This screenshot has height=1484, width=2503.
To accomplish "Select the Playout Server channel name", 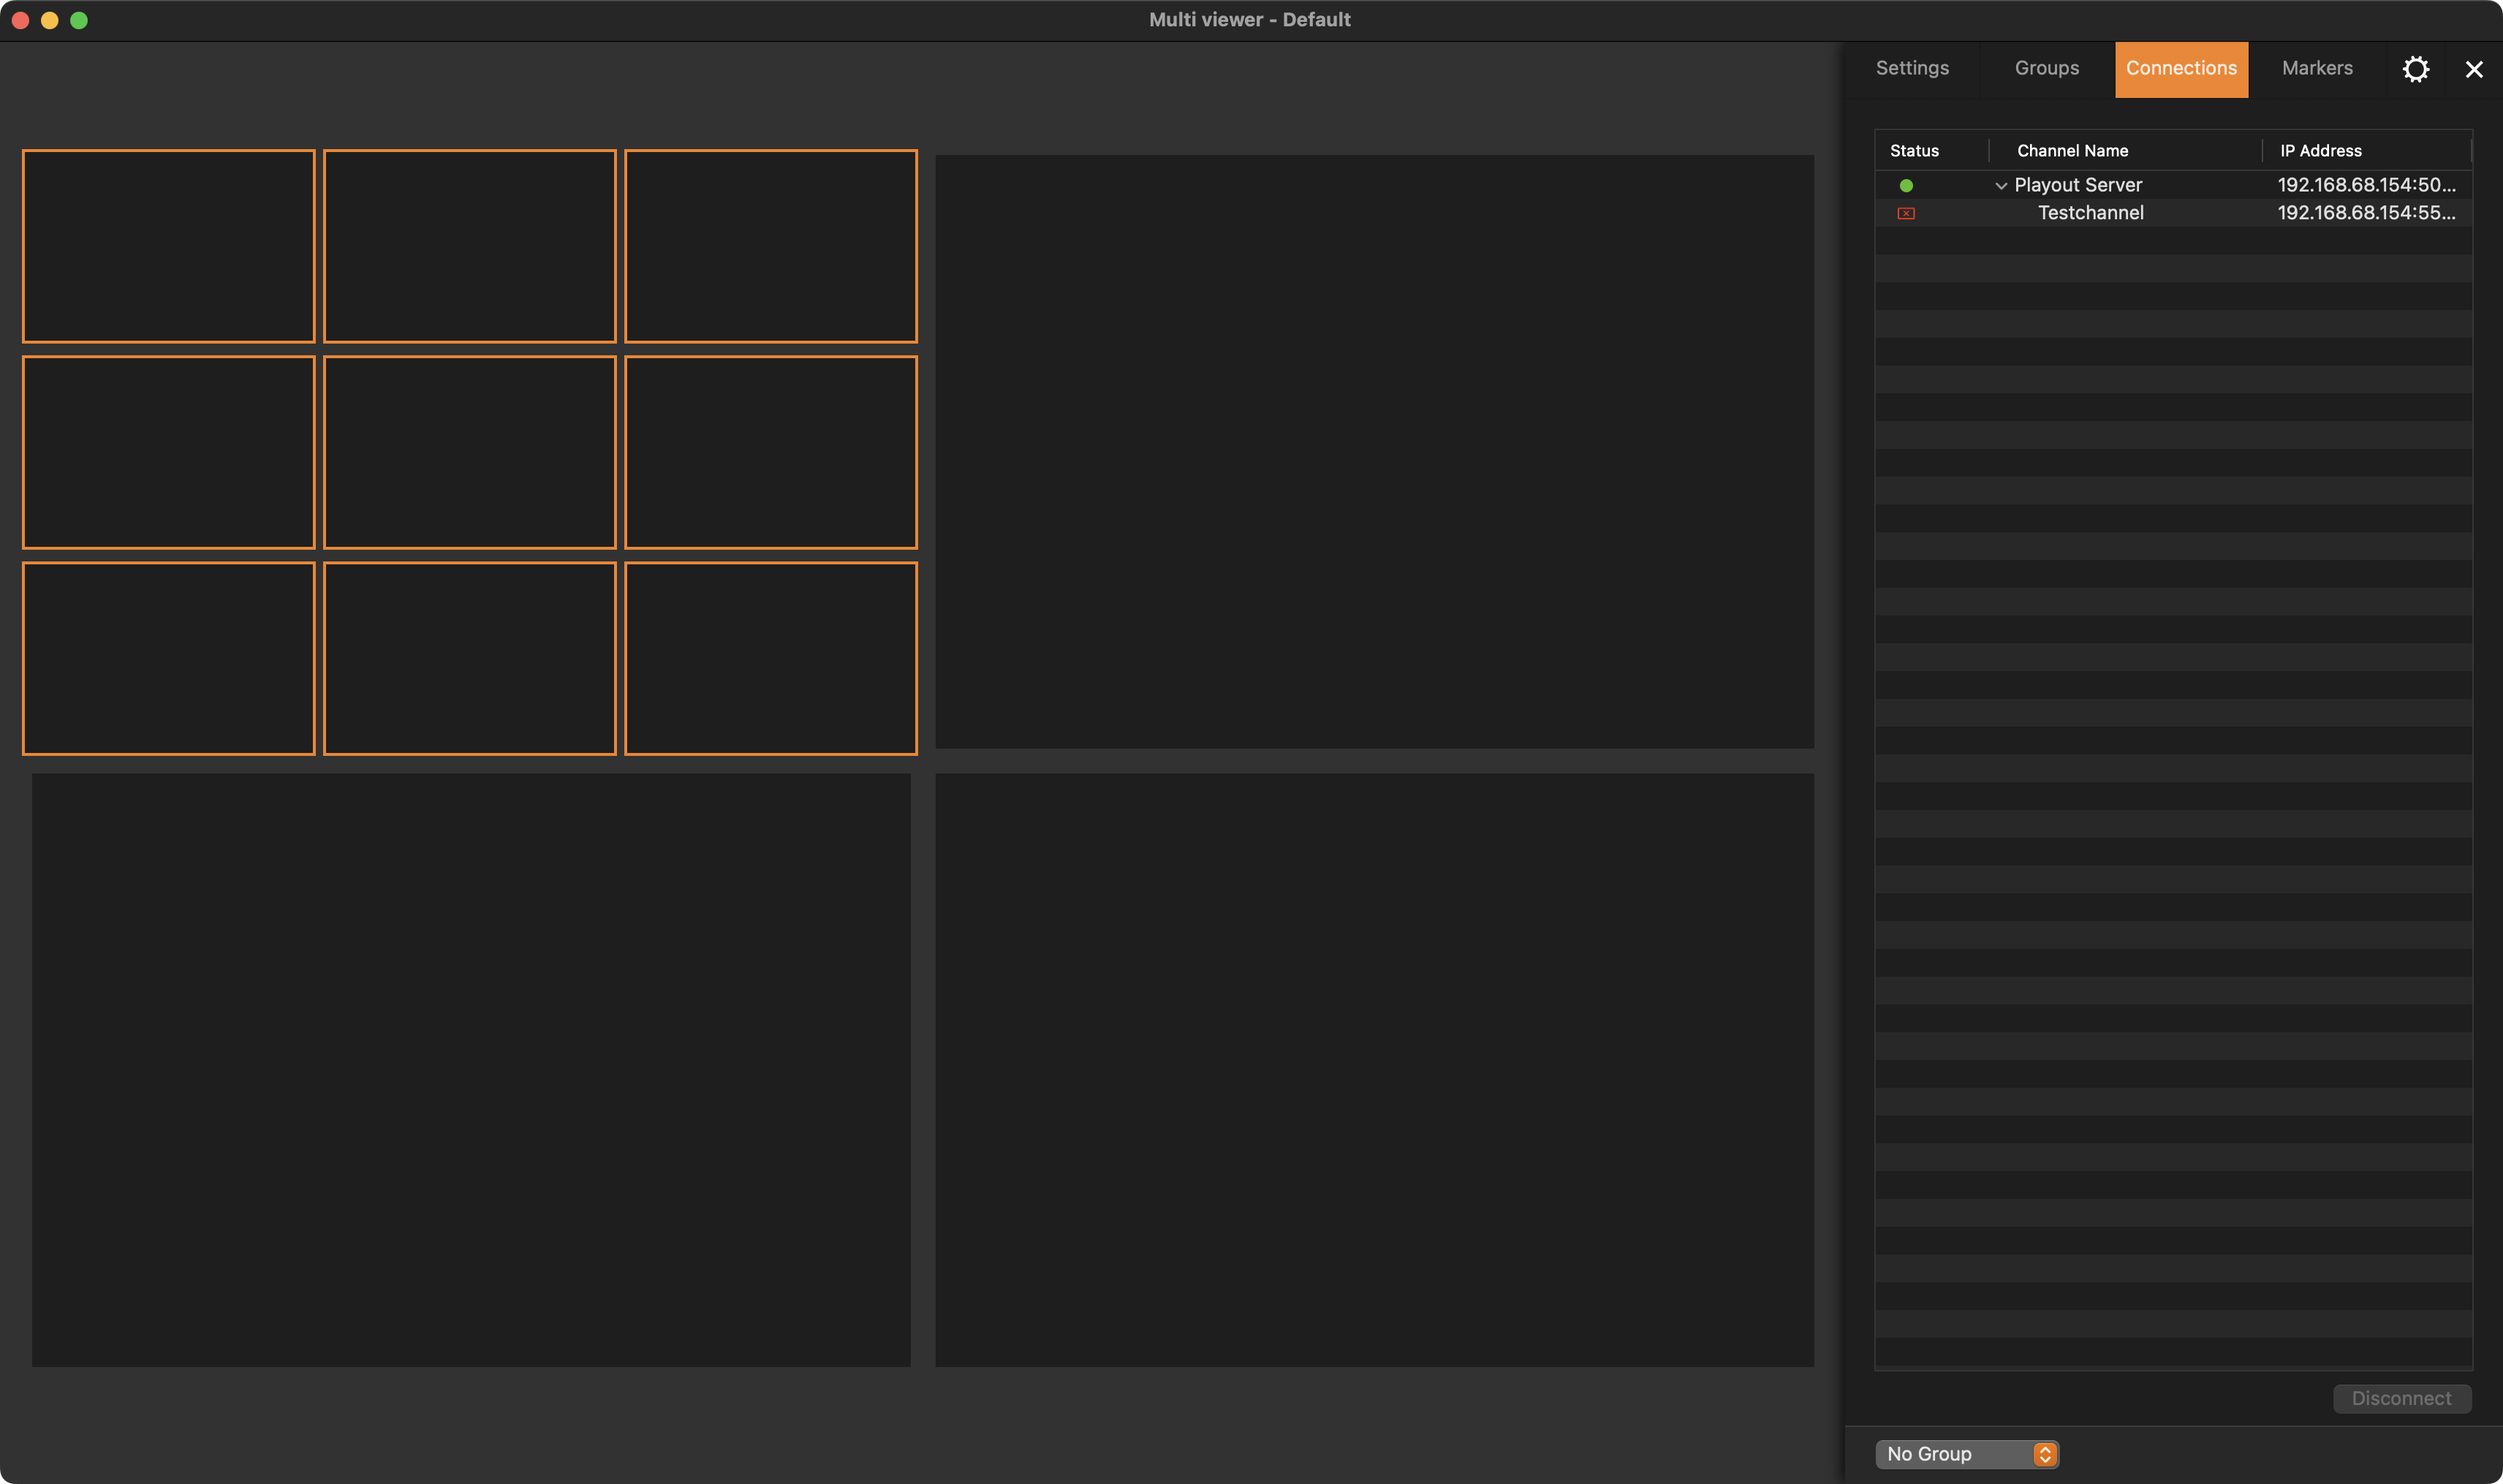I will (2077, 185).
